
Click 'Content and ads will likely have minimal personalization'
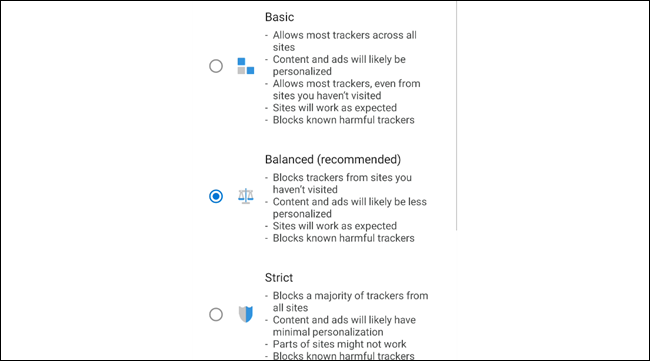pyautogui.click(x=344, y=326)
